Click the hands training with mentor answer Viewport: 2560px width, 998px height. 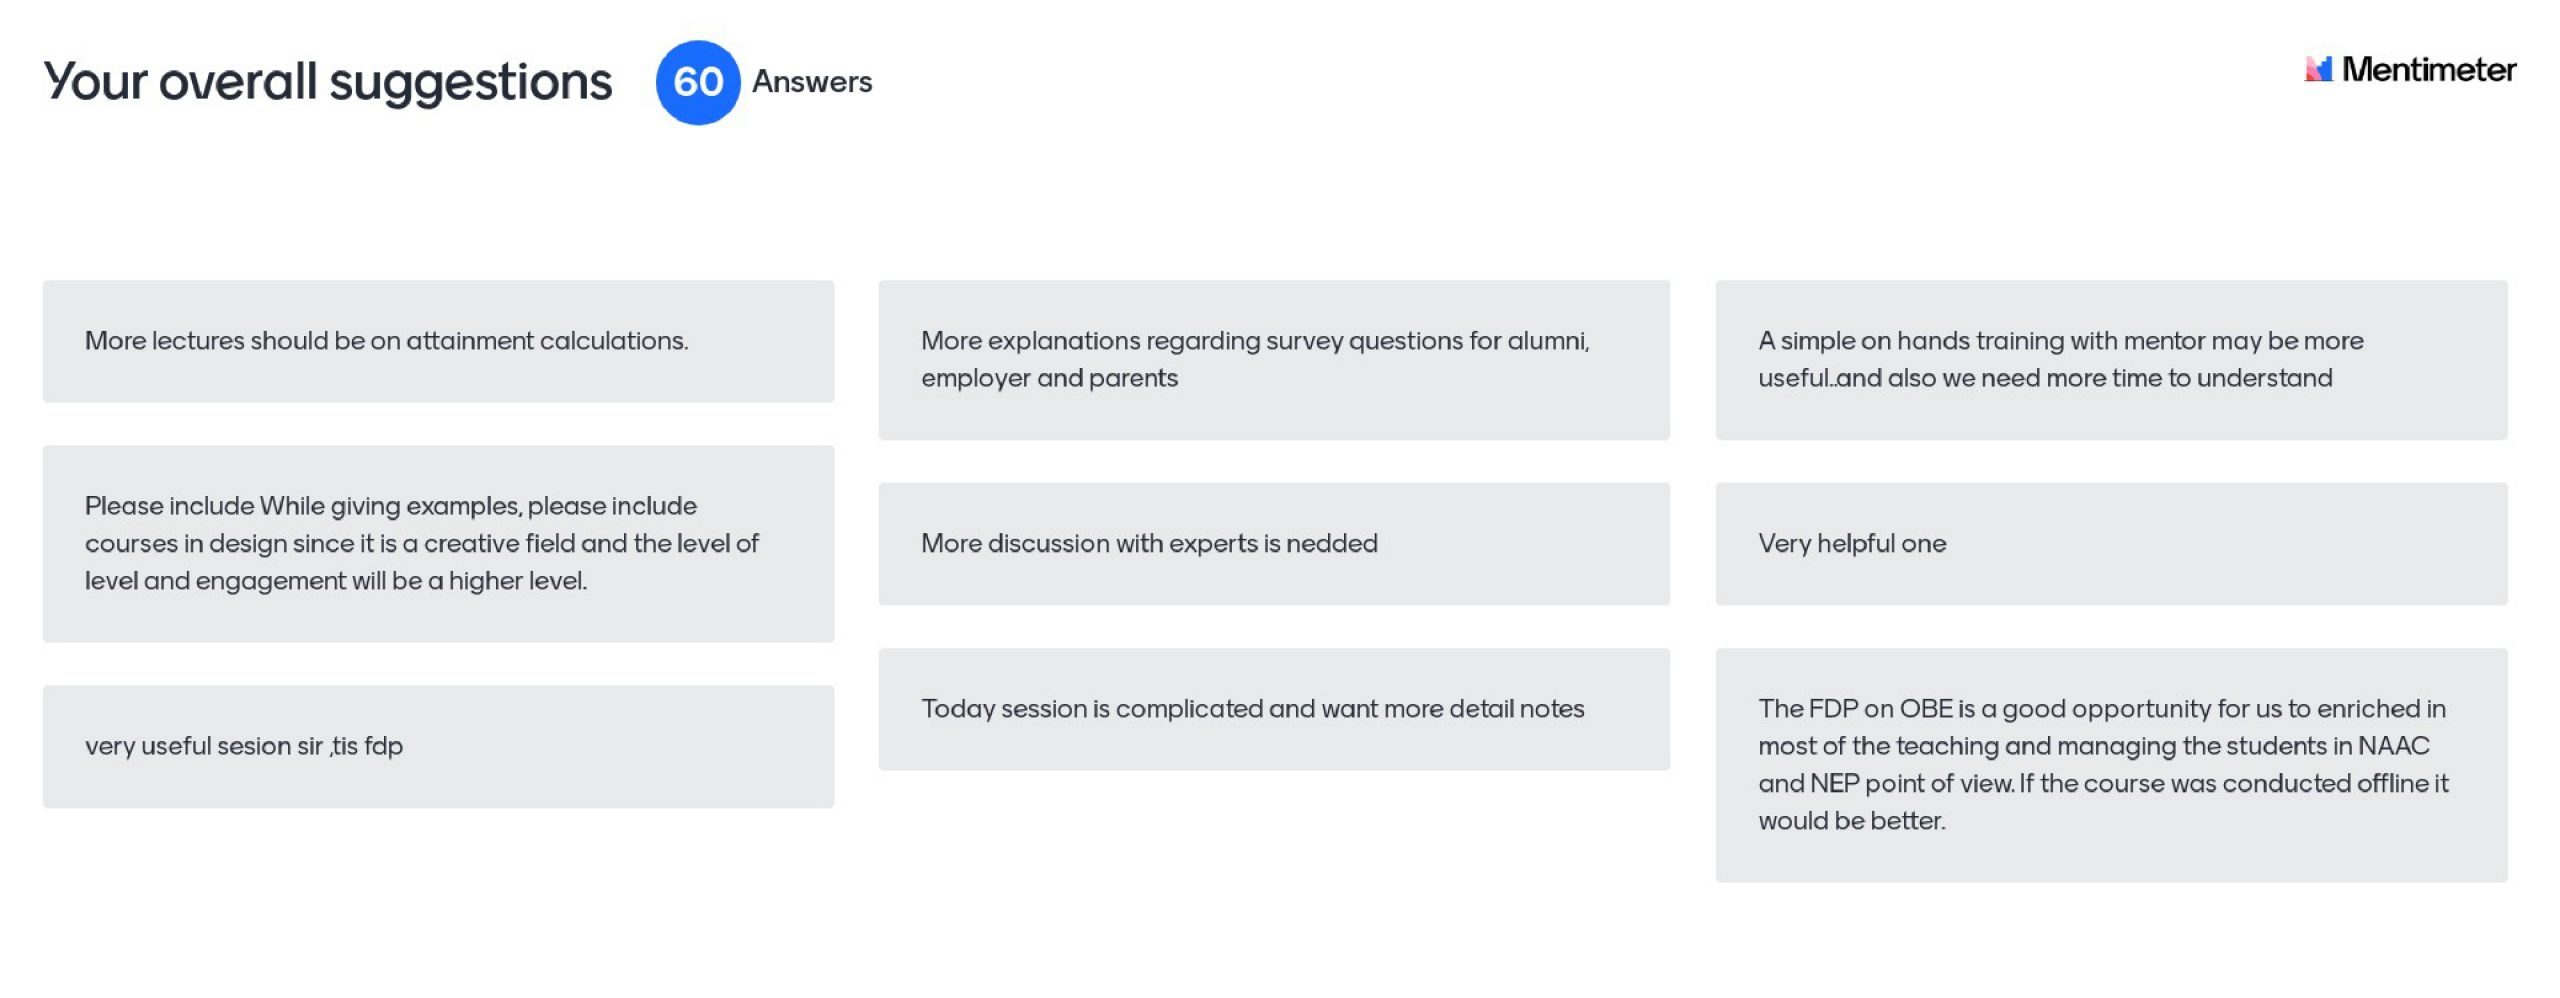point(2110,359)
